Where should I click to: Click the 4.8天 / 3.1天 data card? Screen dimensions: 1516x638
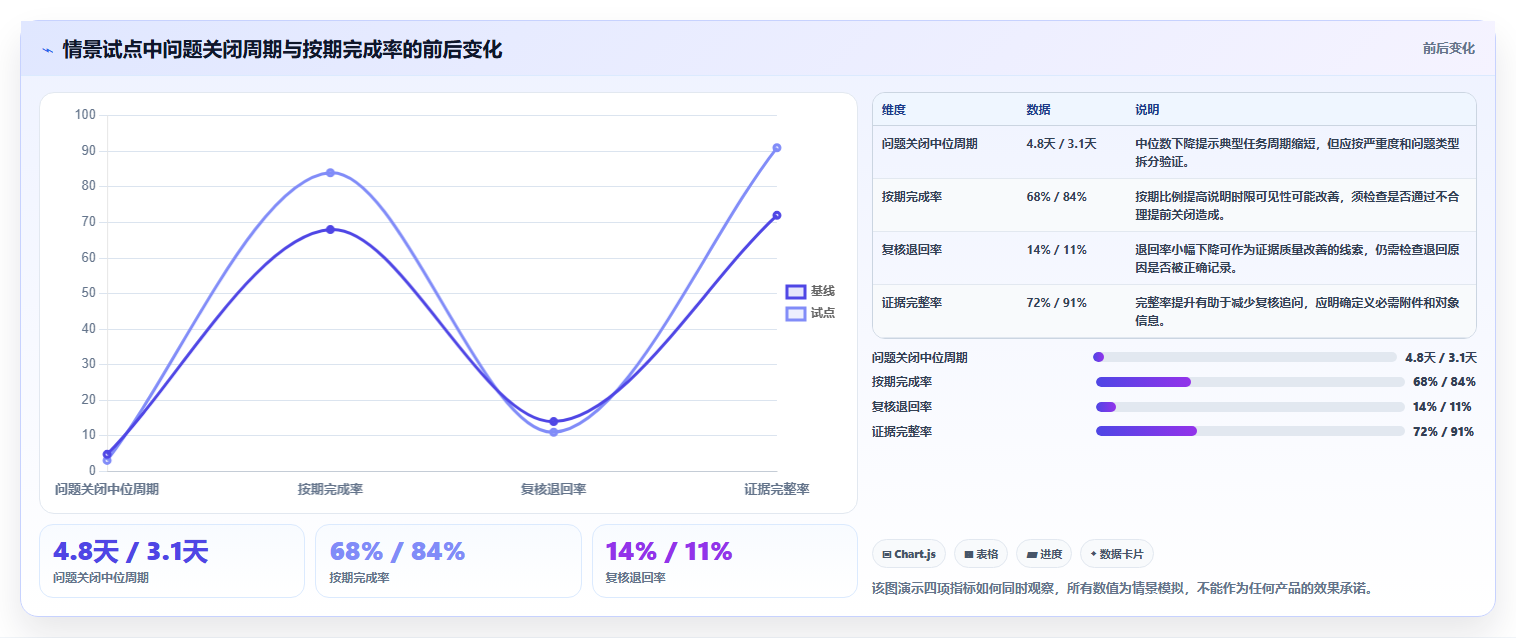point(172,561)
